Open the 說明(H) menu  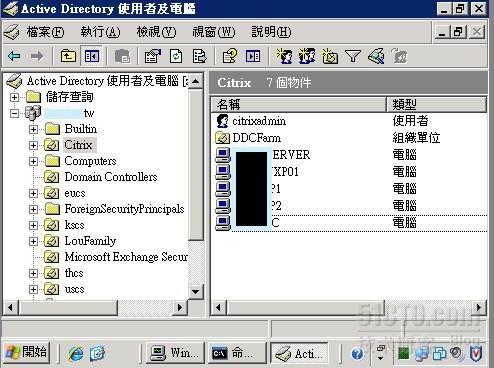coord(271,32)
